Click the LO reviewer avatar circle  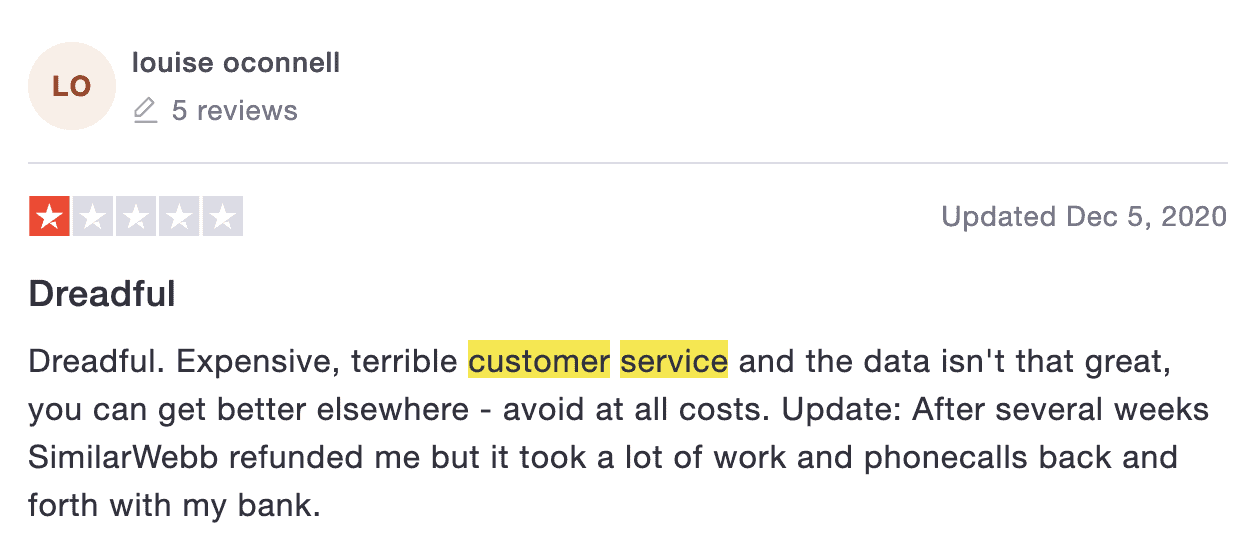[72, 86]
